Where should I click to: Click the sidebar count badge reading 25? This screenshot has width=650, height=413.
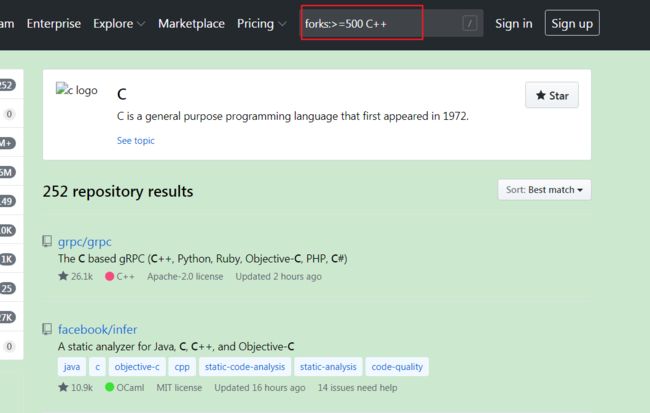[x=7, y=288]
